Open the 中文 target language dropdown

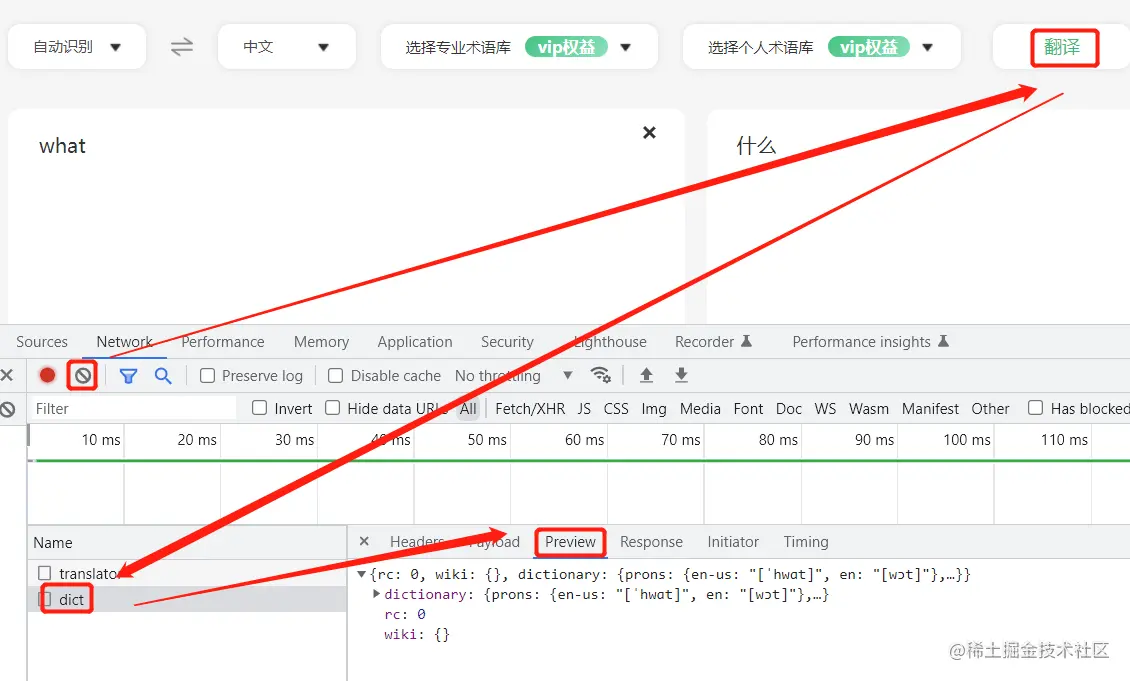pos(286,47)
